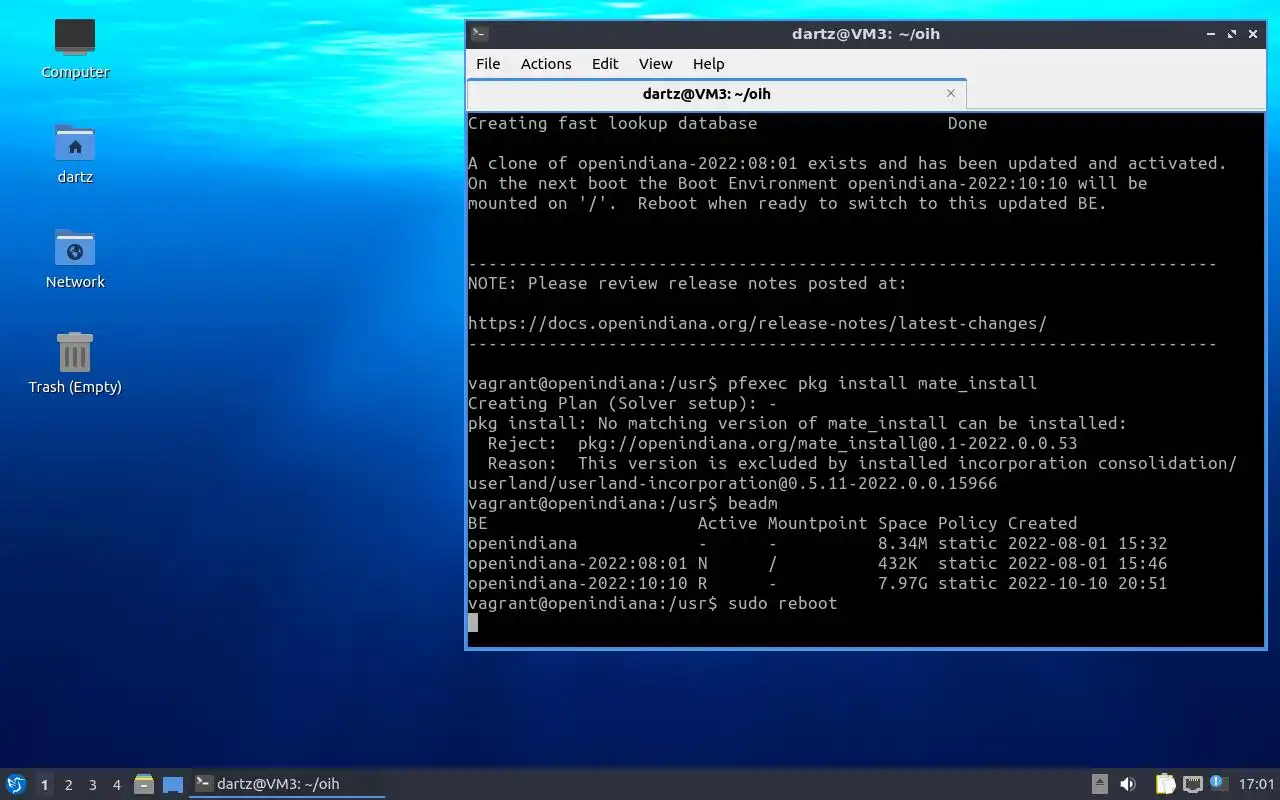Open the Lubuntu application menu
The height and width of the screenshot is (800, 1280).
pyautogui.click(x=16, y=784)
